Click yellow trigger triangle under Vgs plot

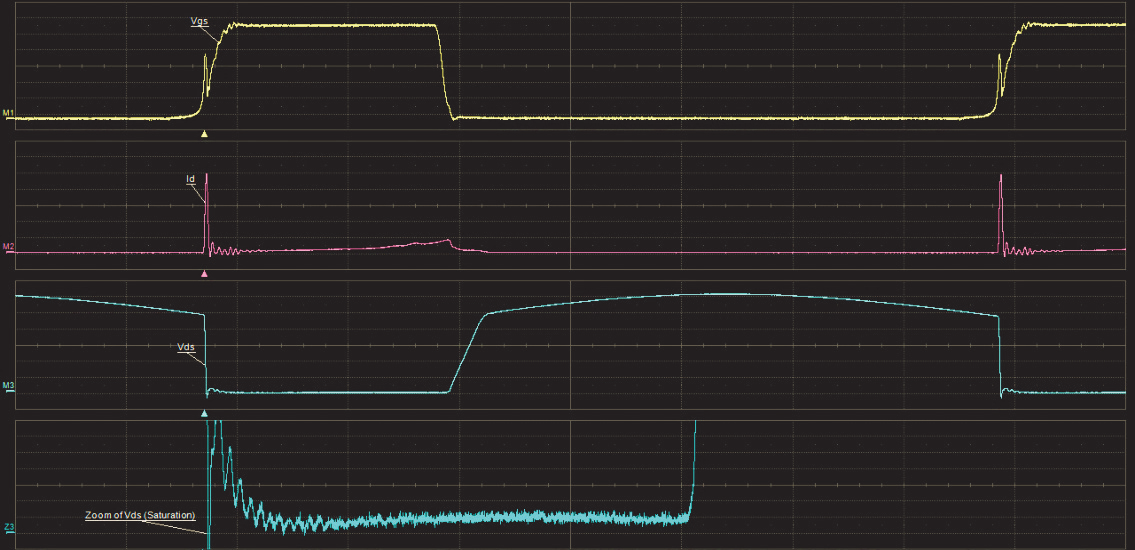click(x=205, y=133)
